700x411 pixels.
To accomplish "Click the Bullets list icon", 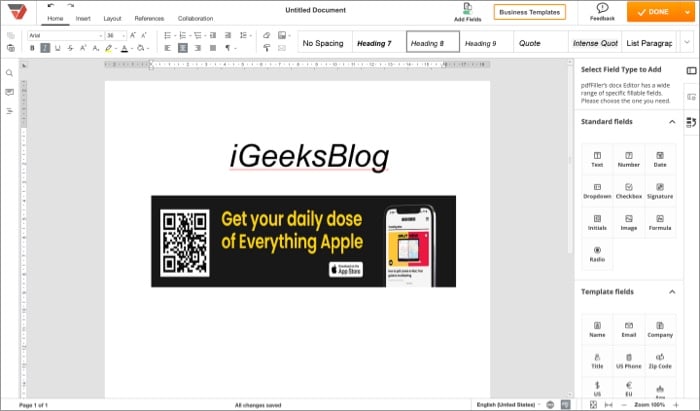I will [167, 35].
